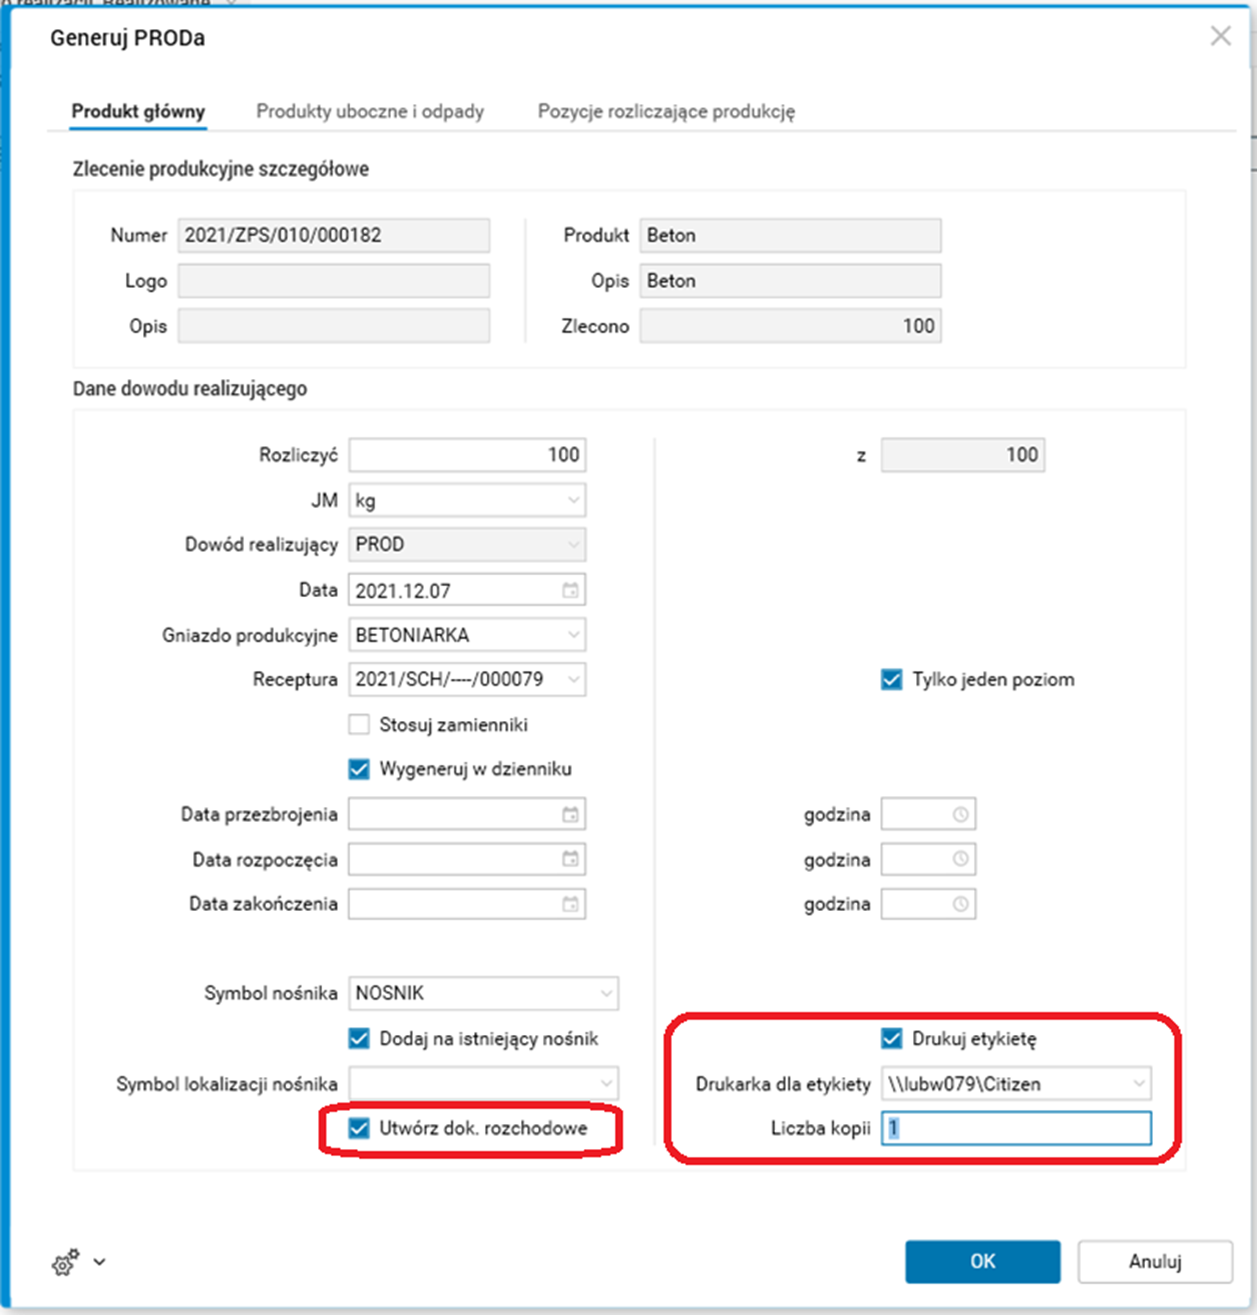The height and width of the screenshot is (1315, 1257).
Task: Open Gniazdo produkcyjne dropdown list
Action: [x=573, y=635]
